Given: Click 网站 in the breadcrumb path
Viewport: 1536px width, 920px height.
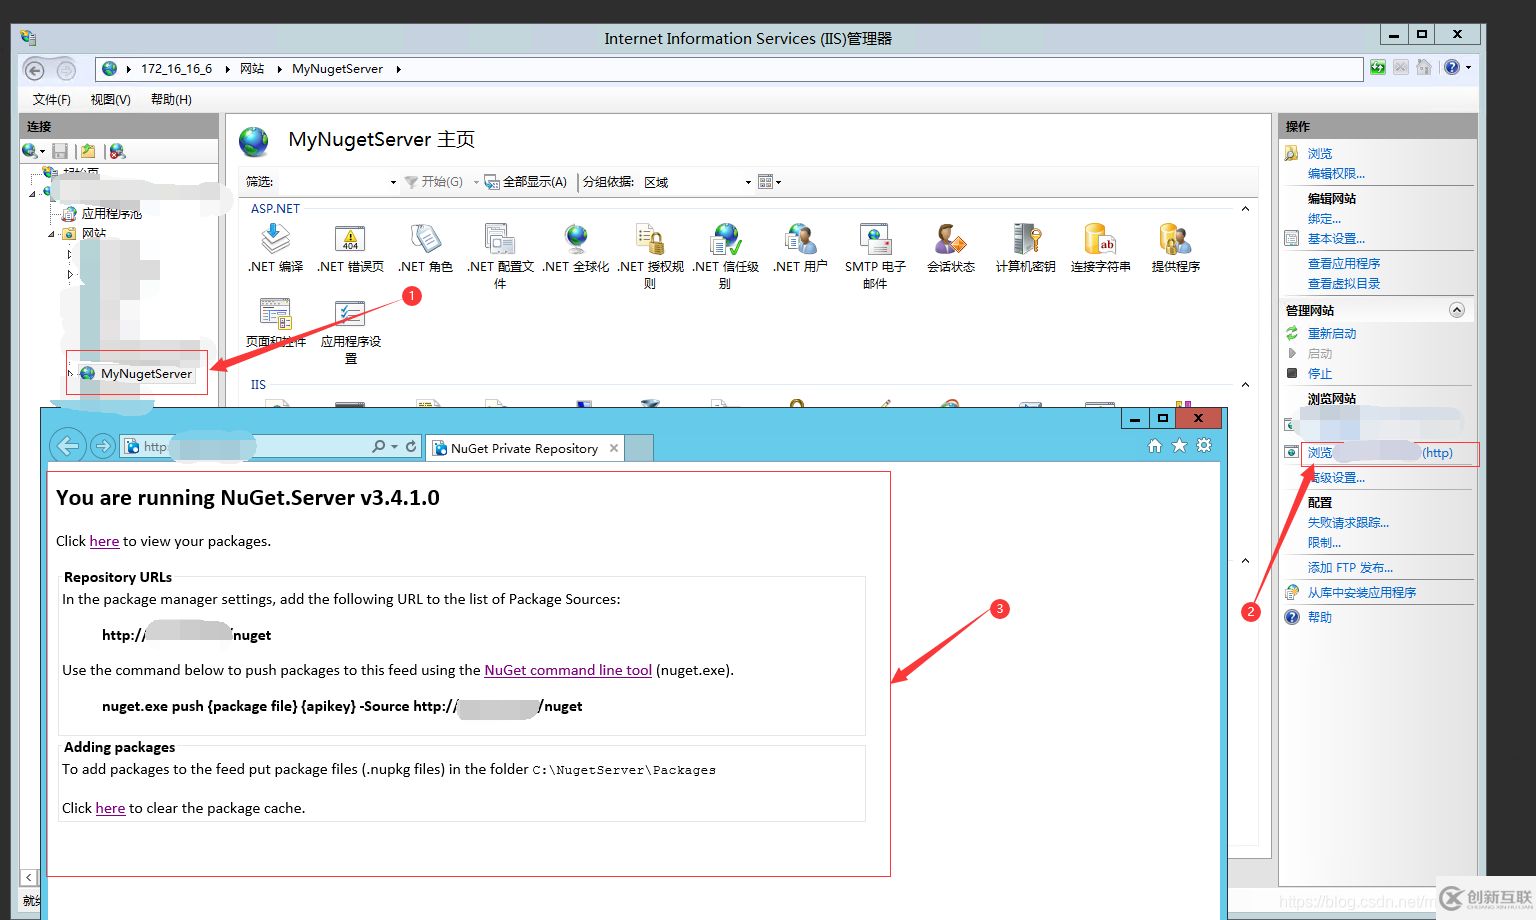Looking at the screenshot, I should [x=252, y=69].
